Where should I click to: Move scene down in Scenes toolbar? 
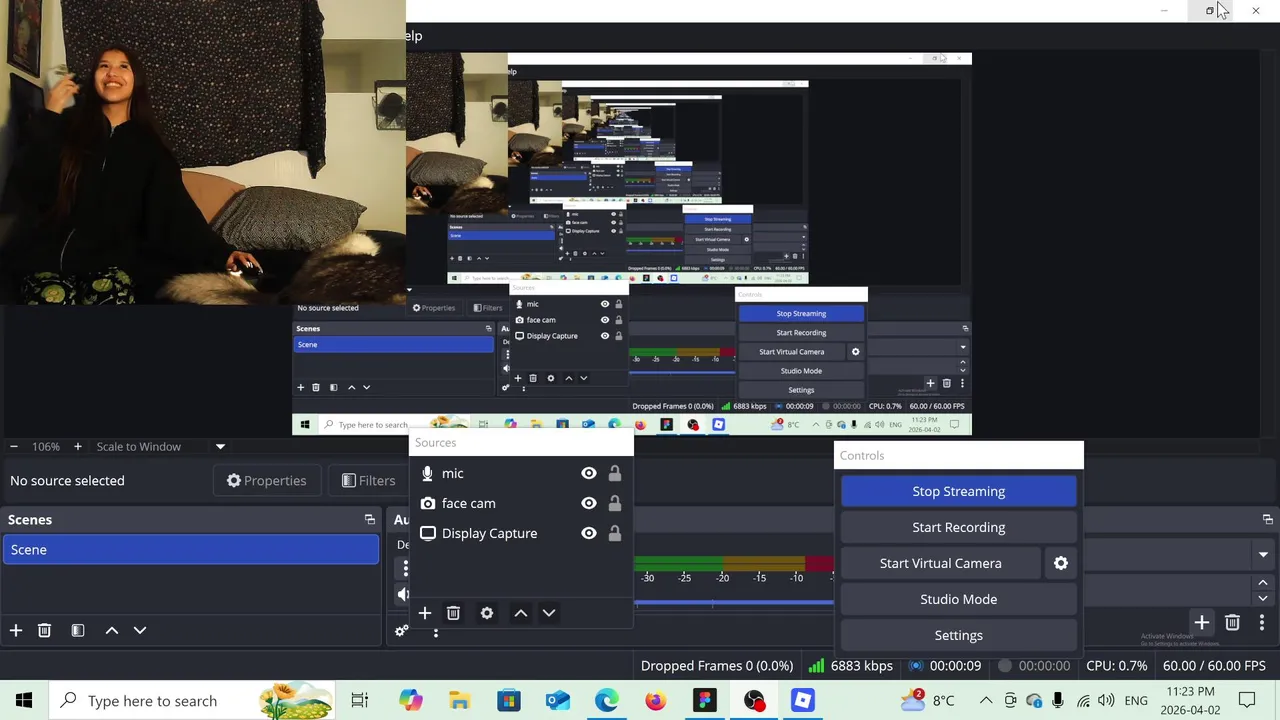140,630
